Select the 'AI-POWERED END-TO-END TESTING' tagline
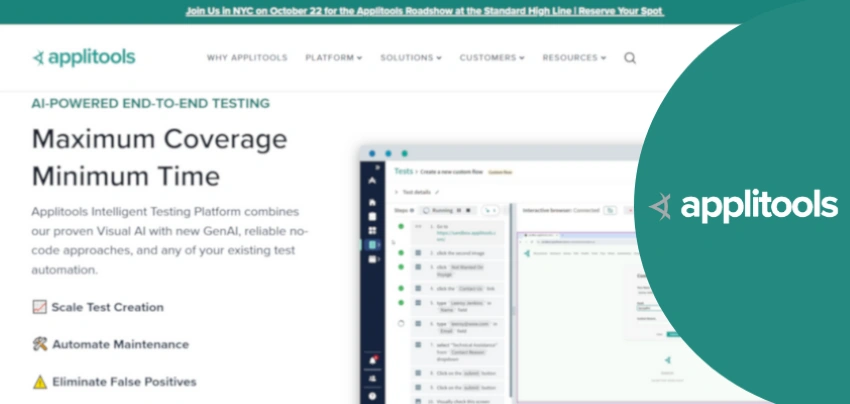The height and width of the screenshot is (404, 850). click(x=151, y=104)
